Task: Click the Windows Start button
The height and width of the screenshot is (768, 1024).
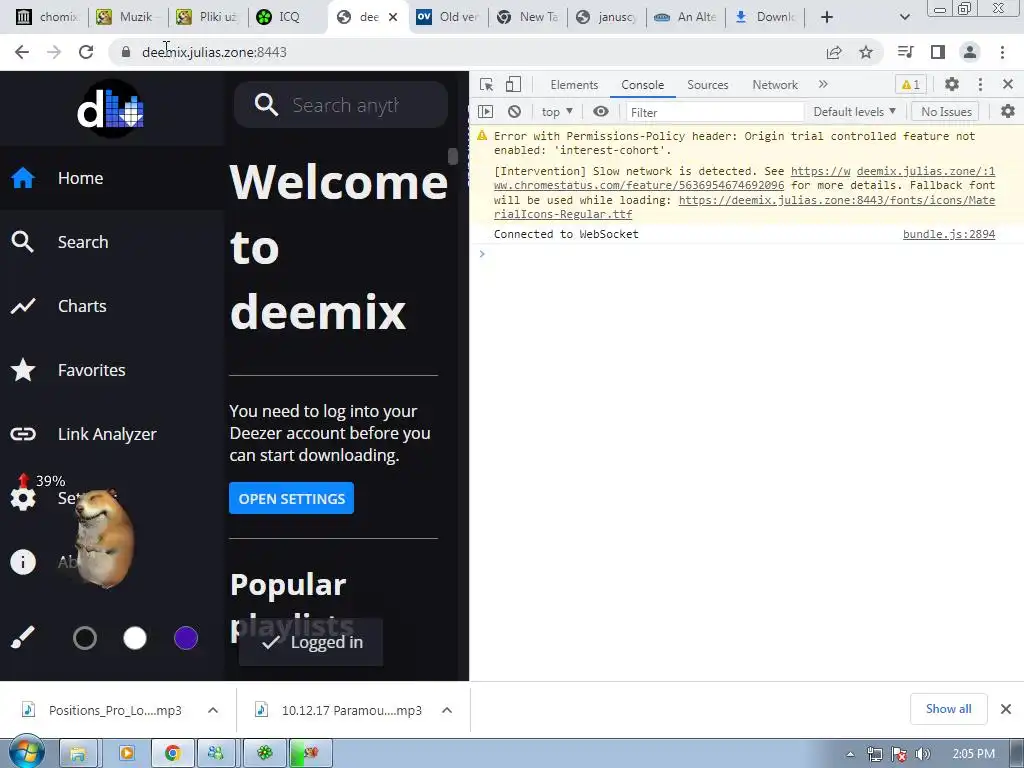Action: tap(25, 752)
